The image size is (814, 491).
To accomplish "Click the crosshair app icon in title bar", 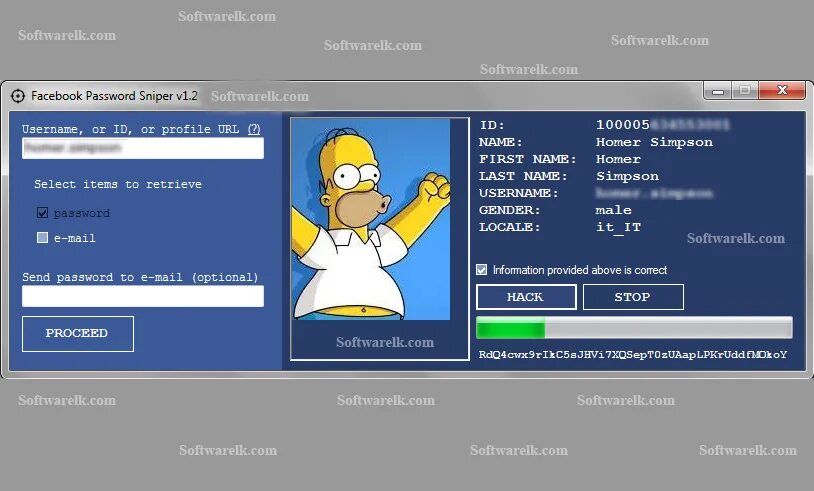I will [x=18, y=96].
